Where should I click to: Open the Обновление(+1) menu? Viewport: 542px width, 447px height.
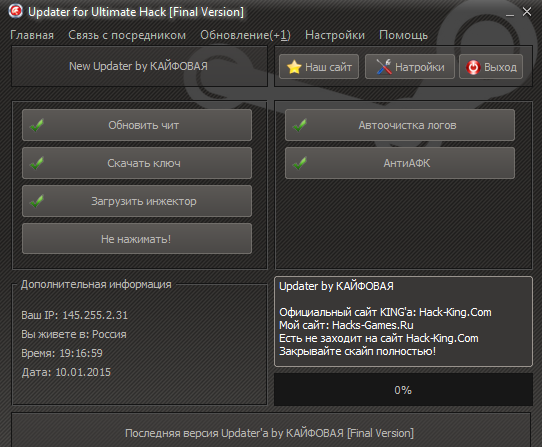pyautogui.click(x=245, y=35)
